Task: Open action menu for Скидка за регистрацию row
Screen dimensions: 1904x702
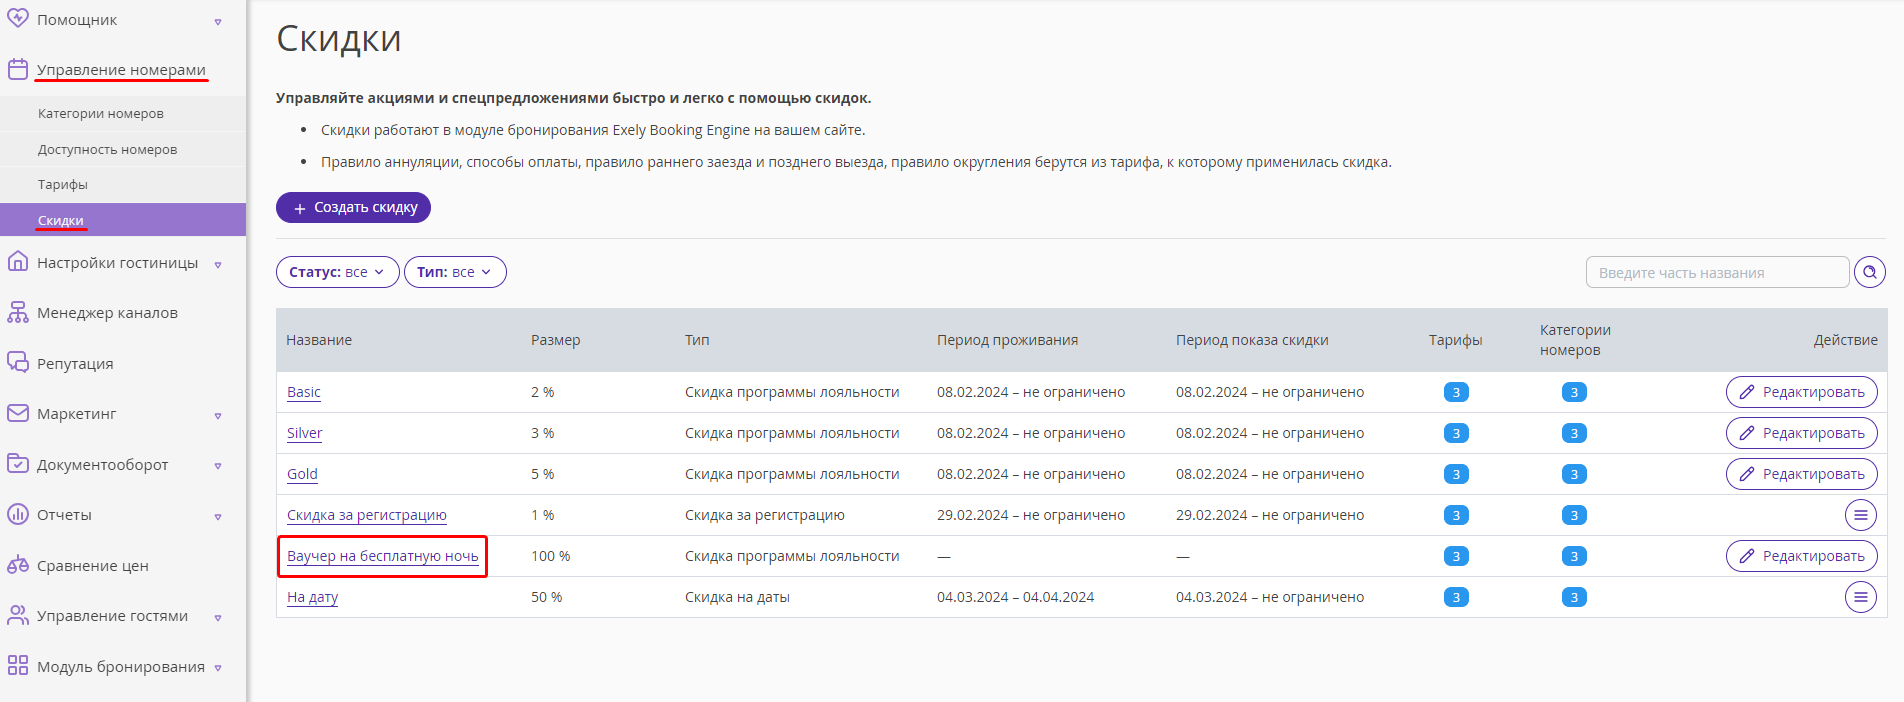Action: click(1861, 515)
